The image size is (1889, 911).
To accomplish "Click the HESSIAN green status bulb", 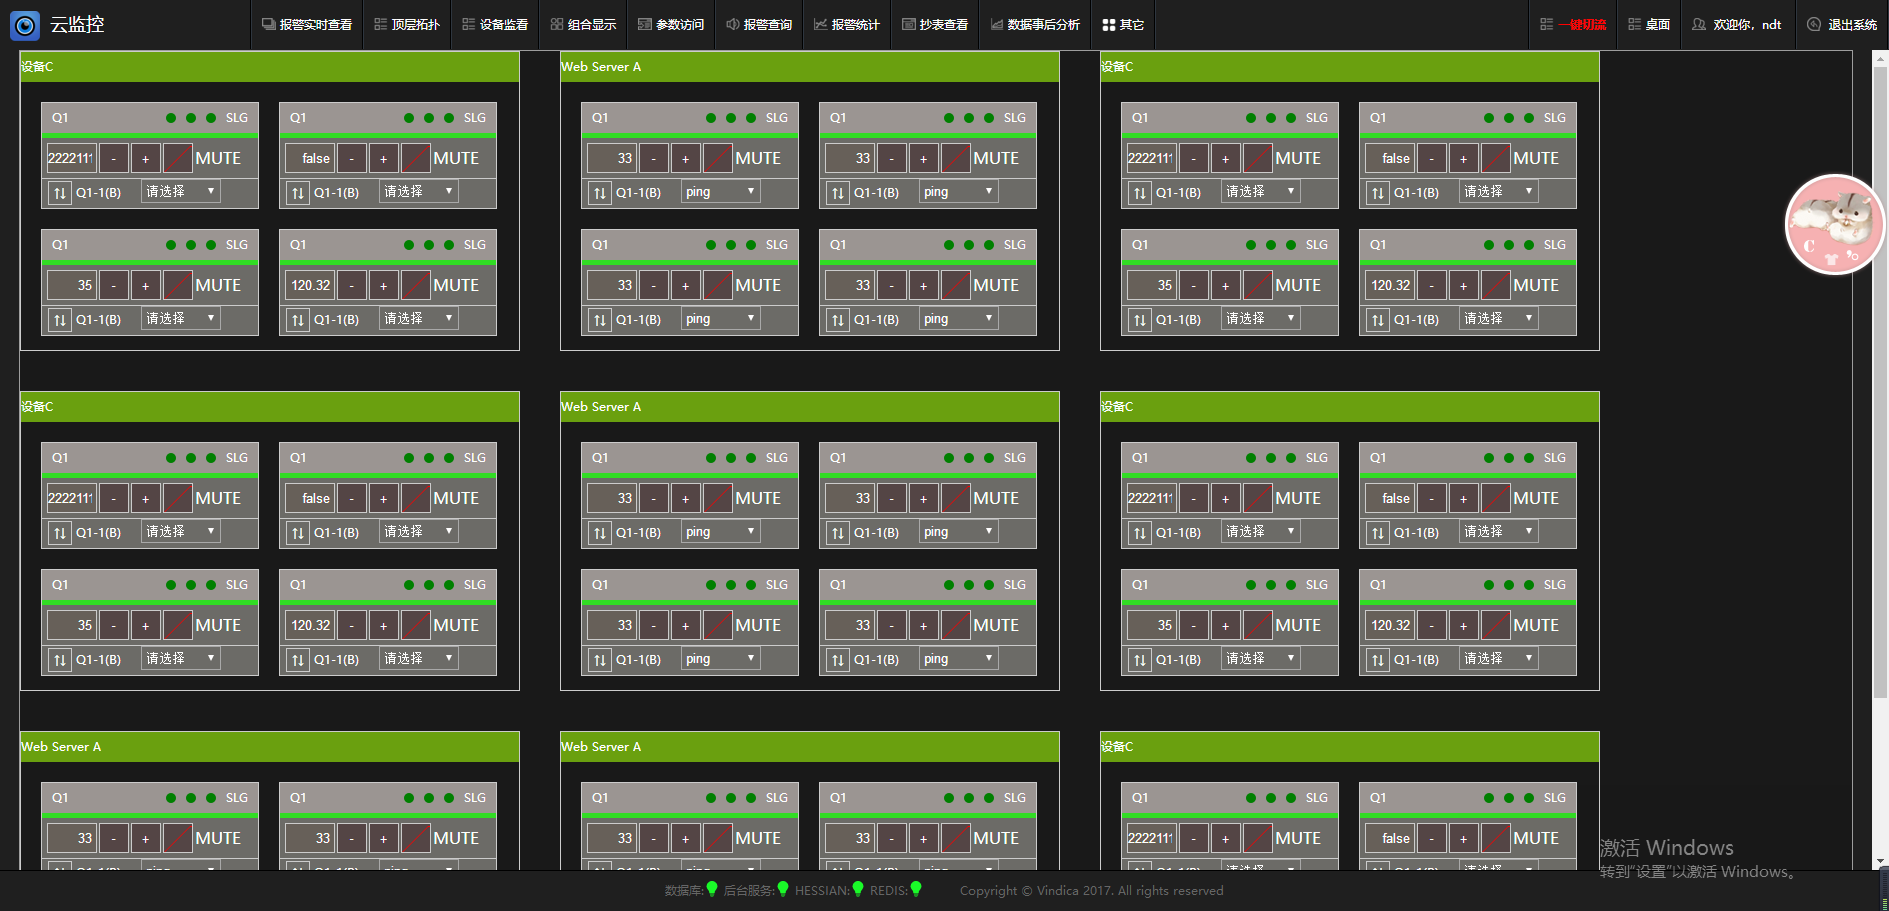I will 857,889.
